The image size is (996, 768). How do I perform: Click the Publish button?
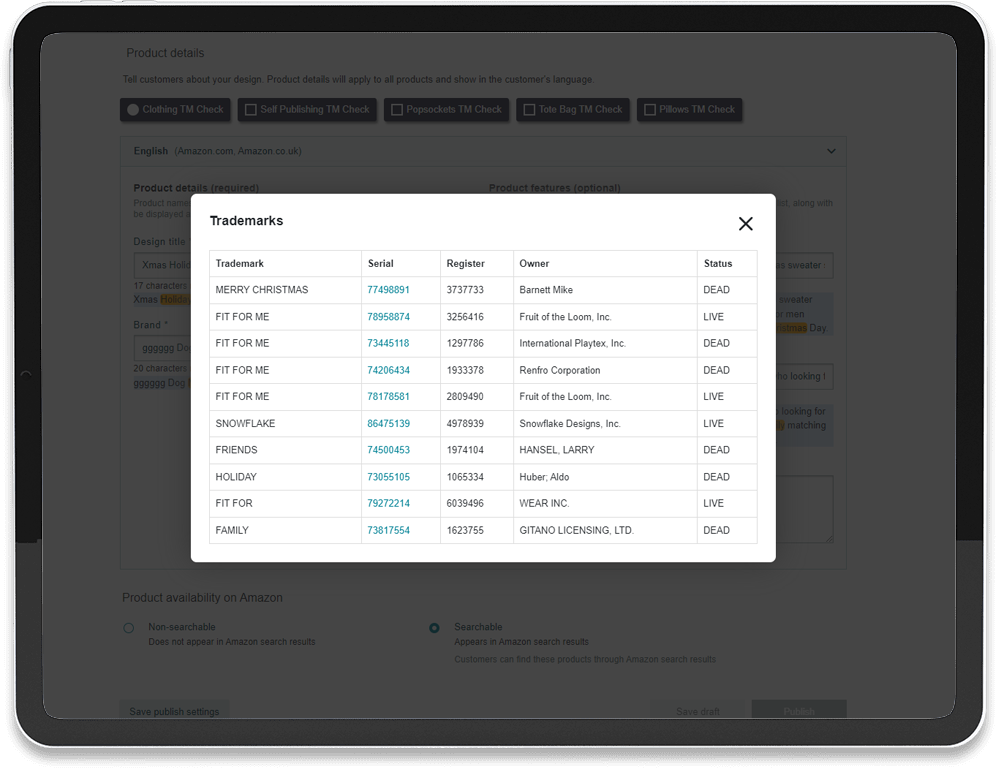click(x=799, y=711)
